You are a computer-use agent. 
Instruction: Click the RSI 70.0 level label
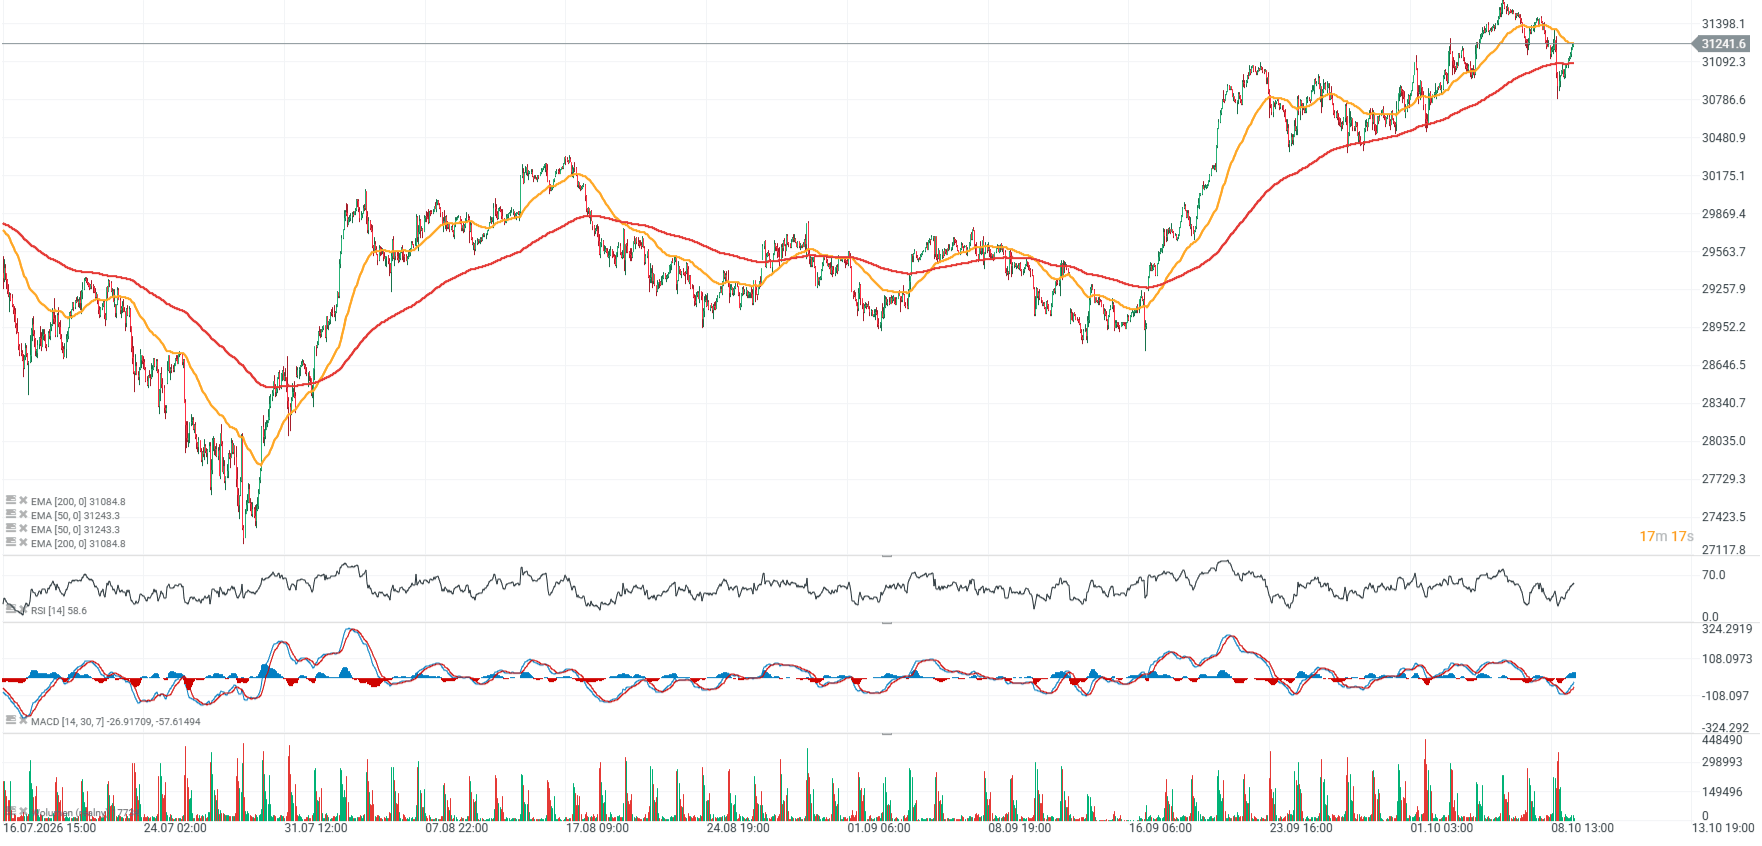pyautogui.click(x=1713, y=575)
